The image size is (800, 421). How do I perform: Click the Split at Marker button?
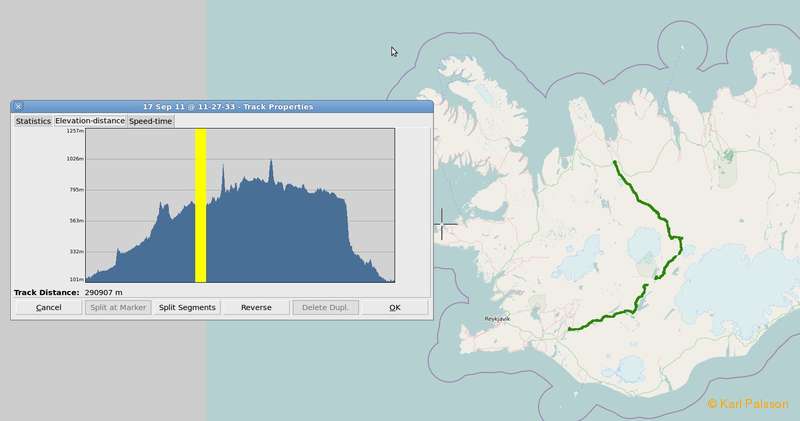pos(119,307)
